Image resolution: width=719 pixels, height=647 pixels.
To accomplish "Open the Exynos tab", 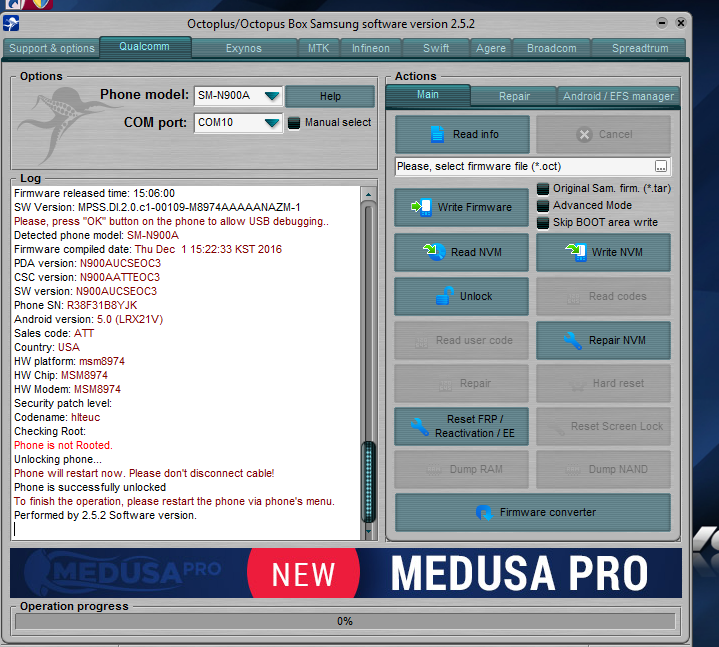I will point(244,48).
